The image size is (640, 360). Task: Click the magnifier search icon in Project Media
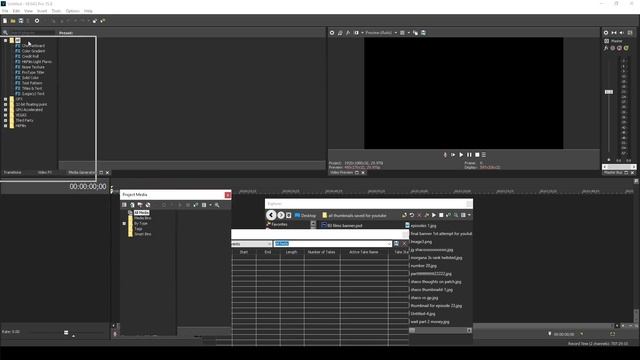click(x=217, y=205)
